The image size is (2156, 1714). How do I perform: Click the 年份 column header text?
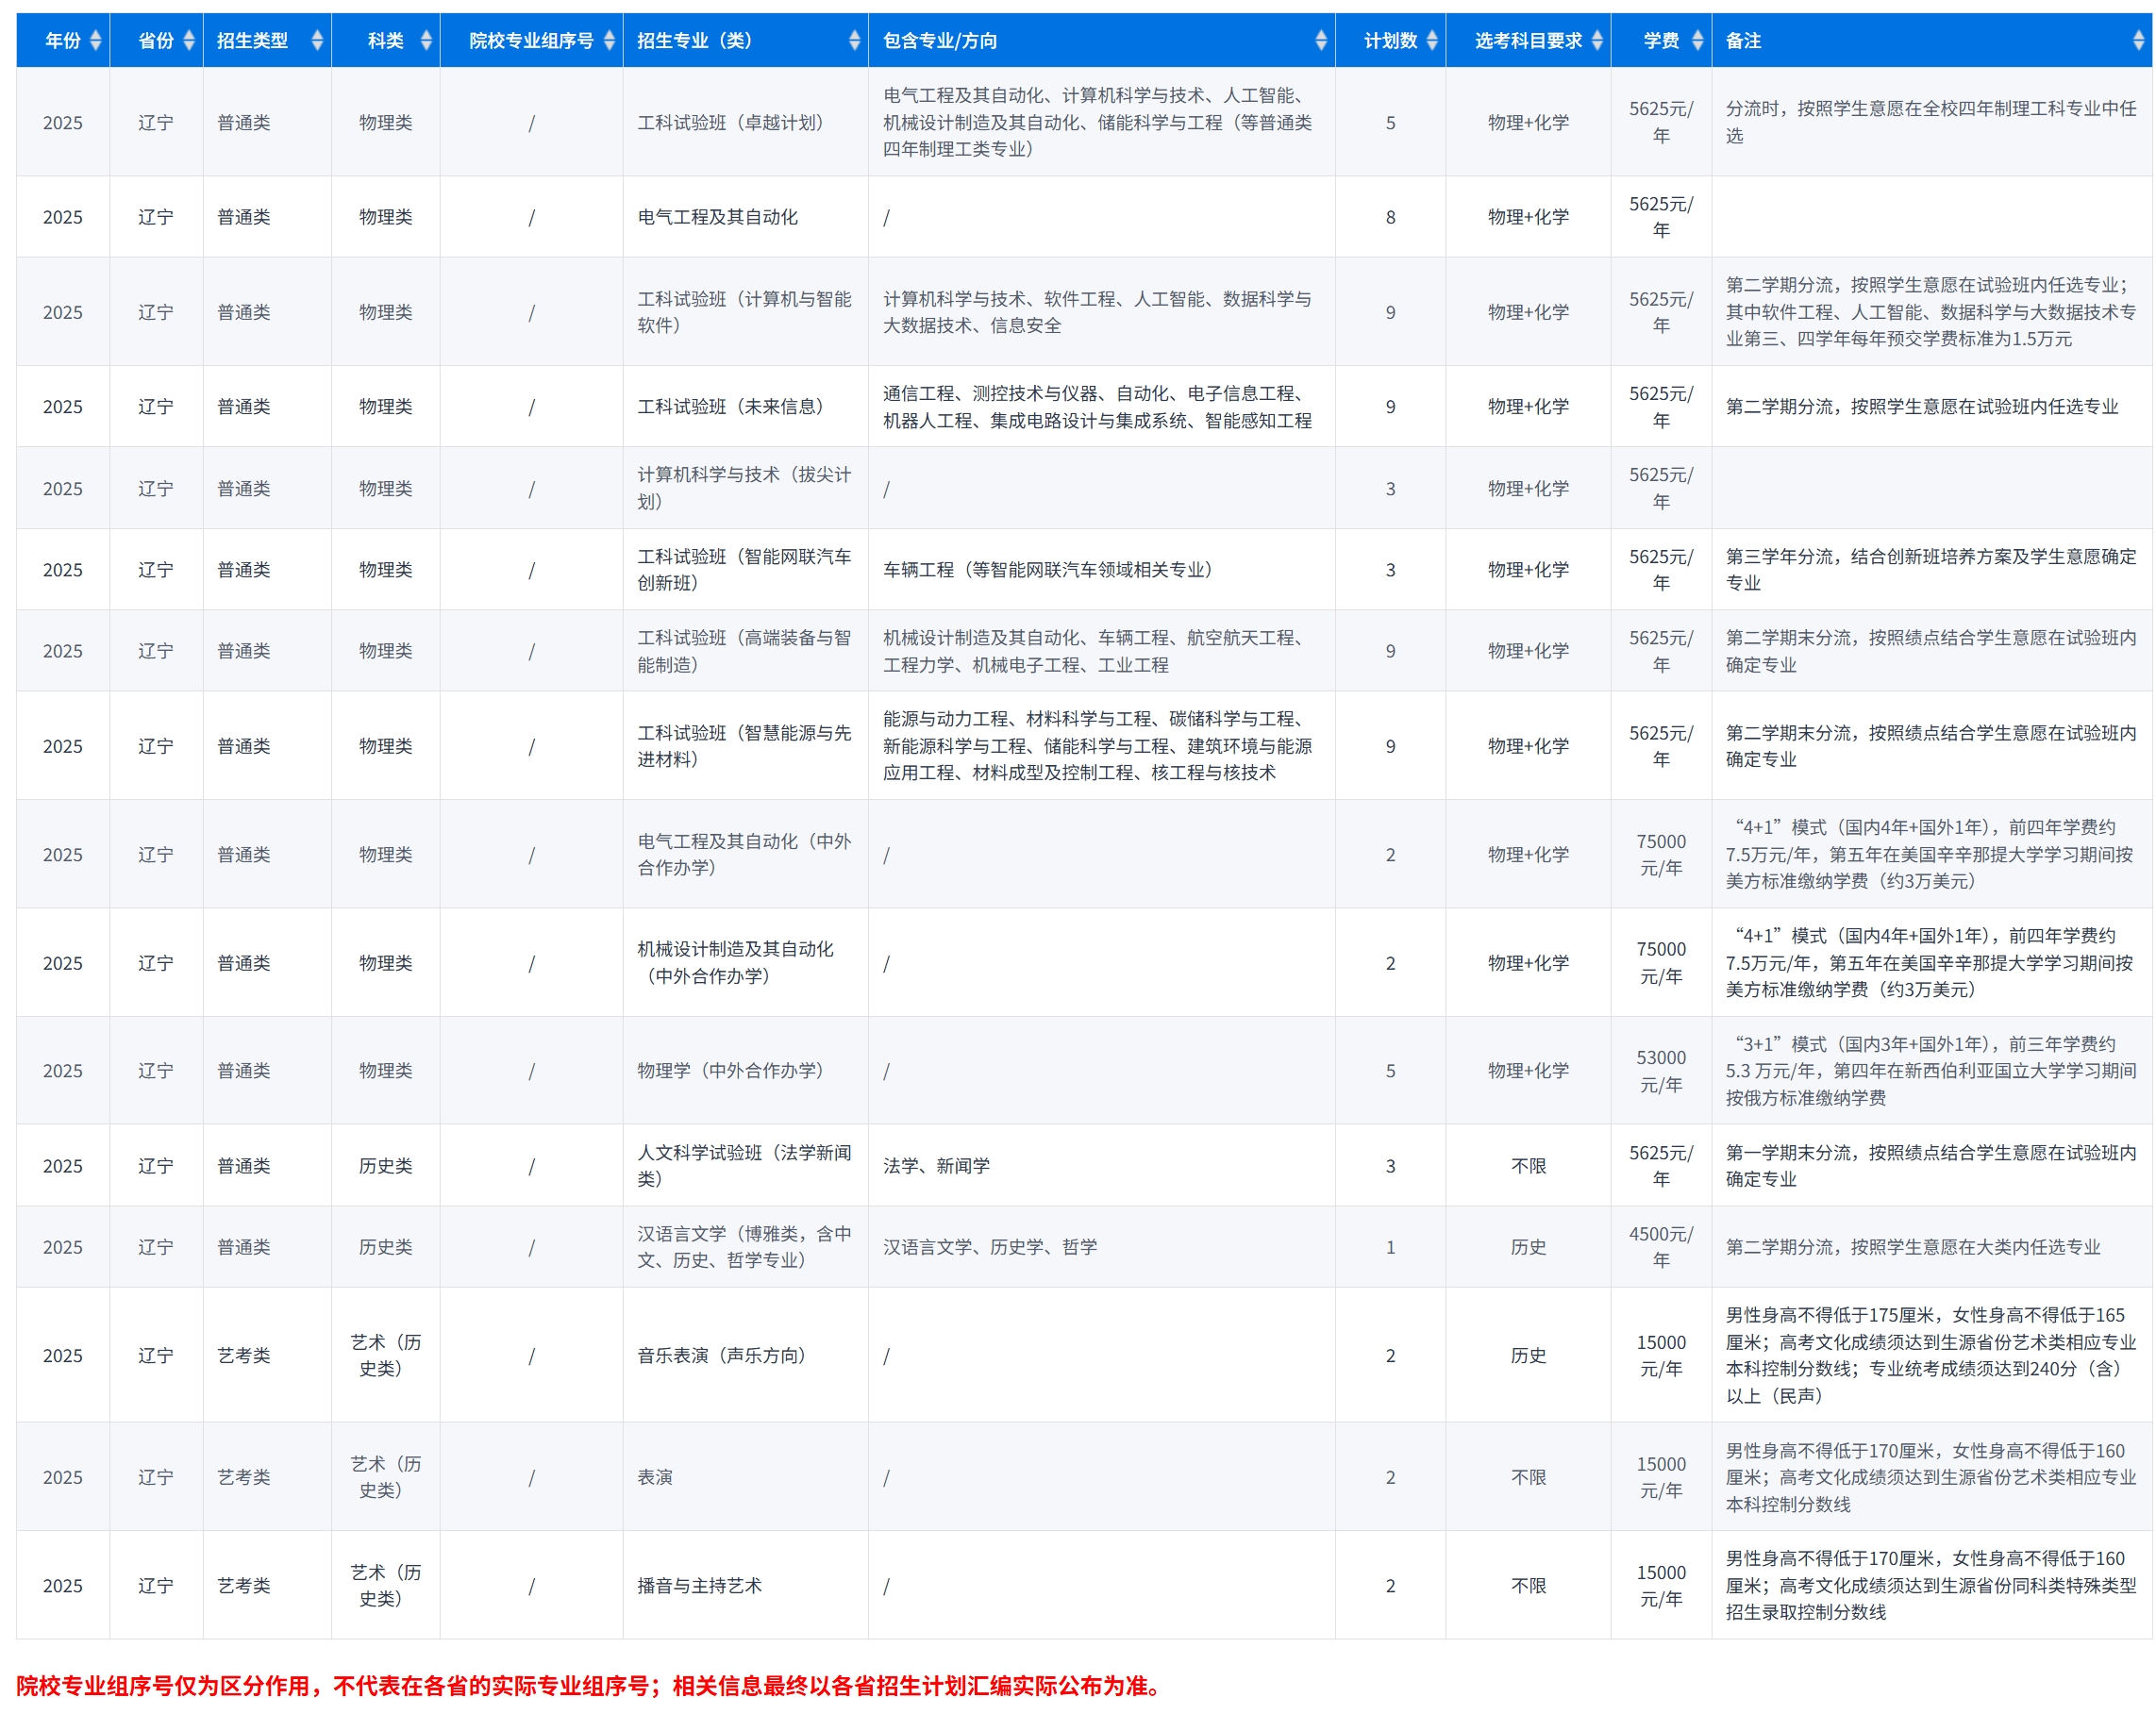click(62, 40)
